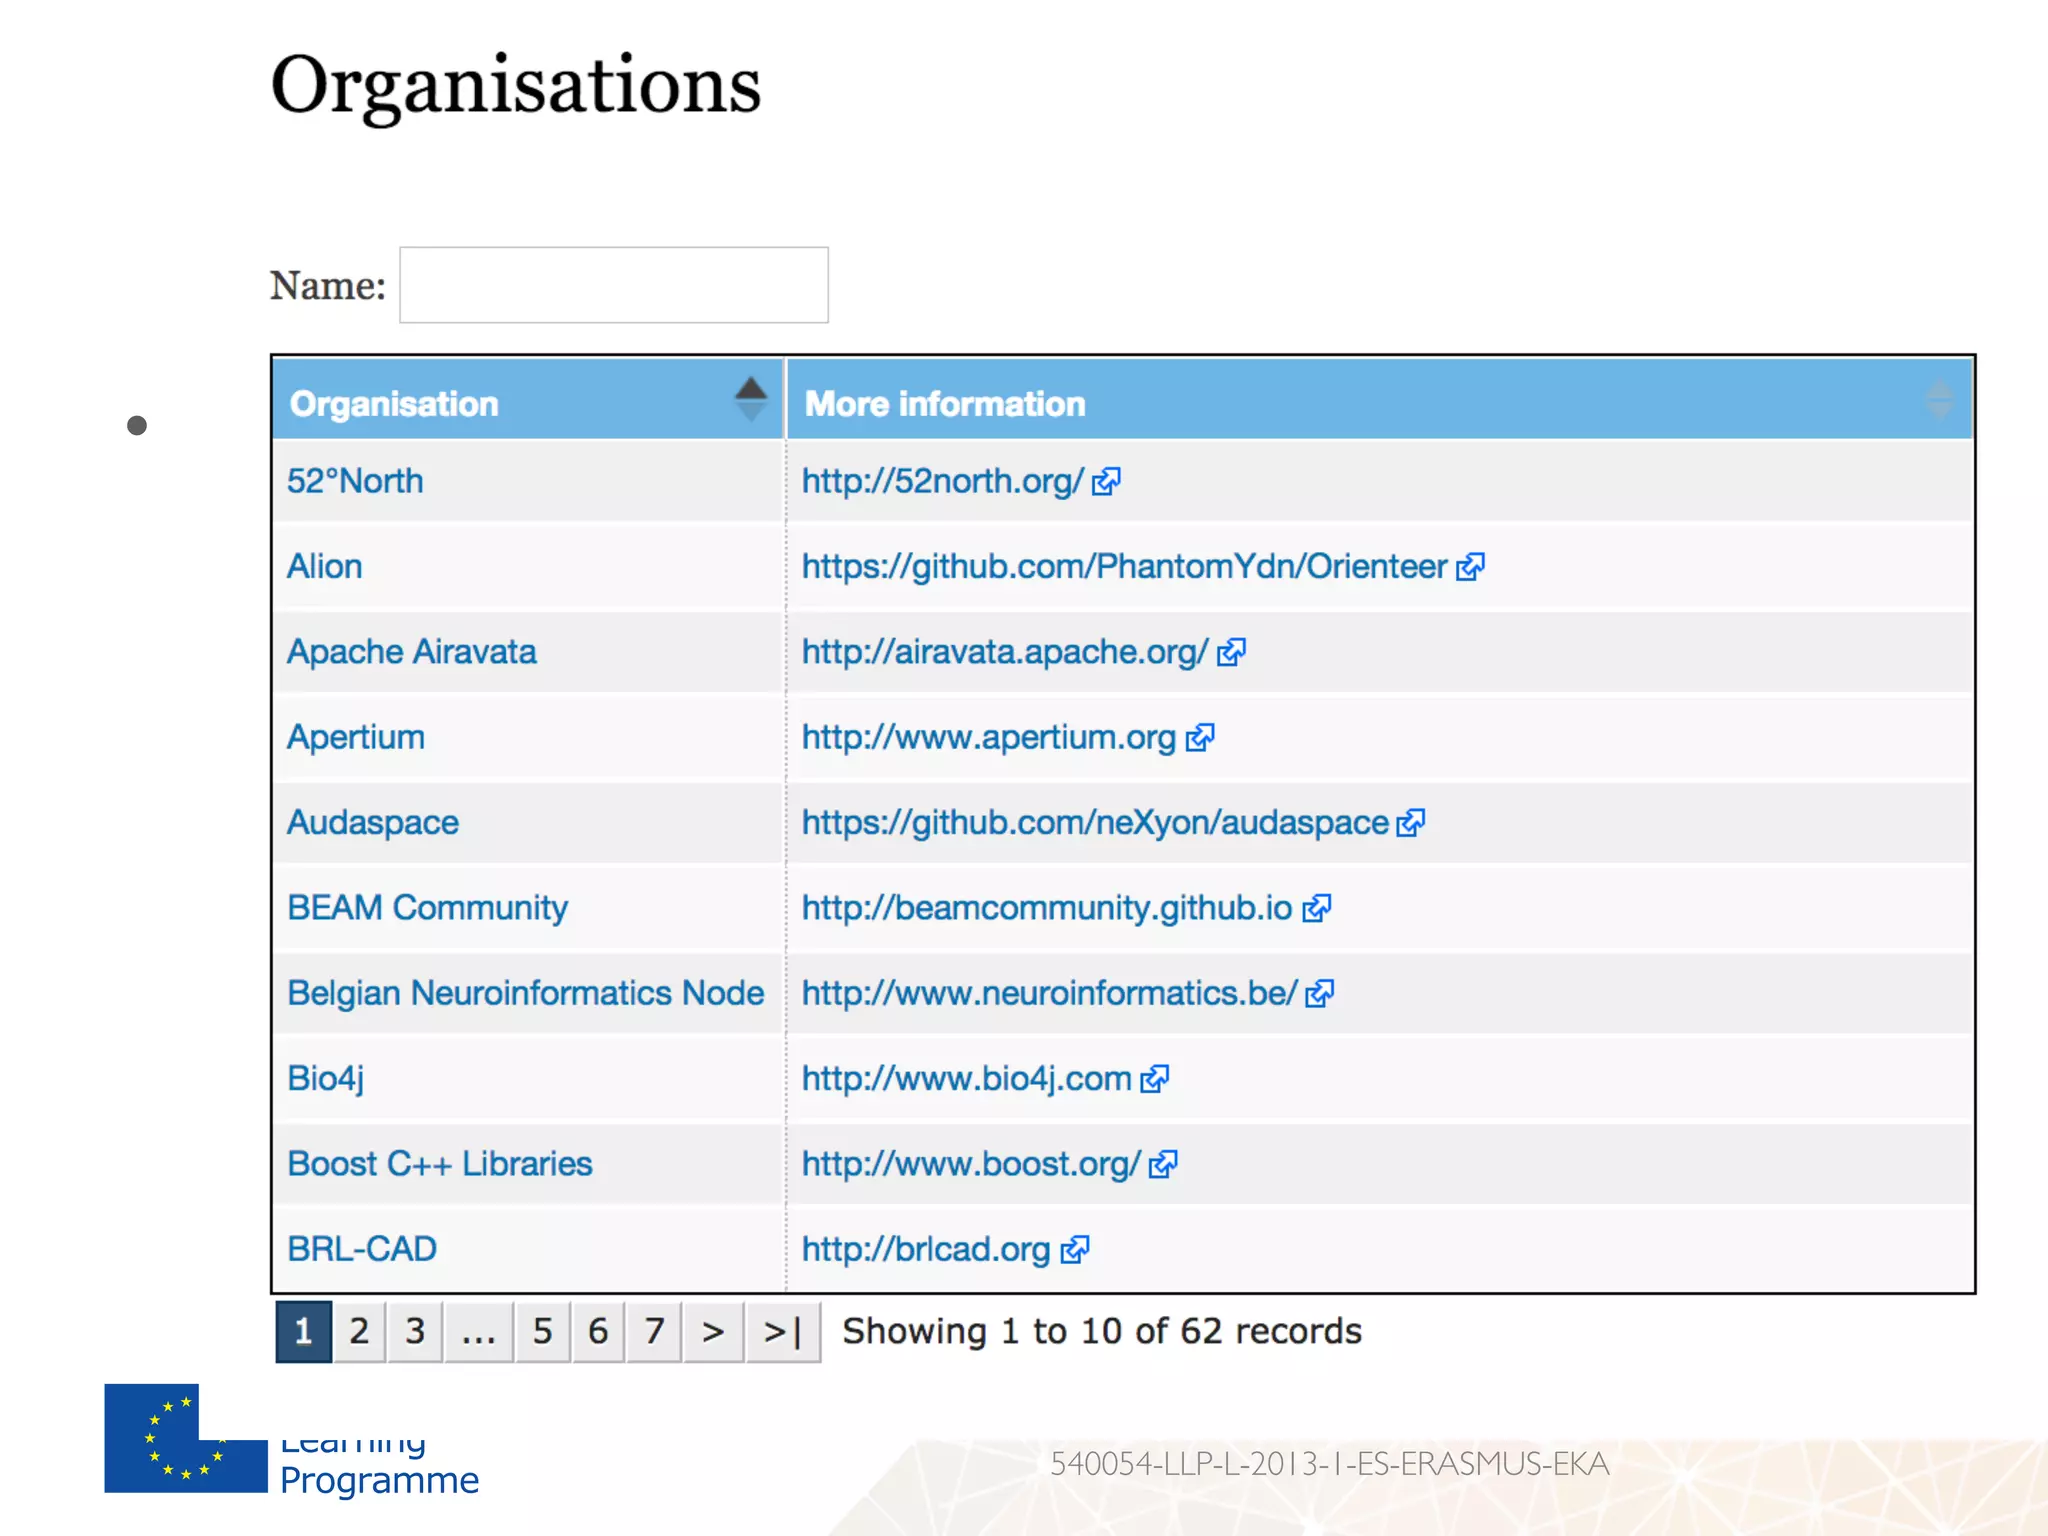Click the Showing 1 to 10 records text

(1102, 1331)
